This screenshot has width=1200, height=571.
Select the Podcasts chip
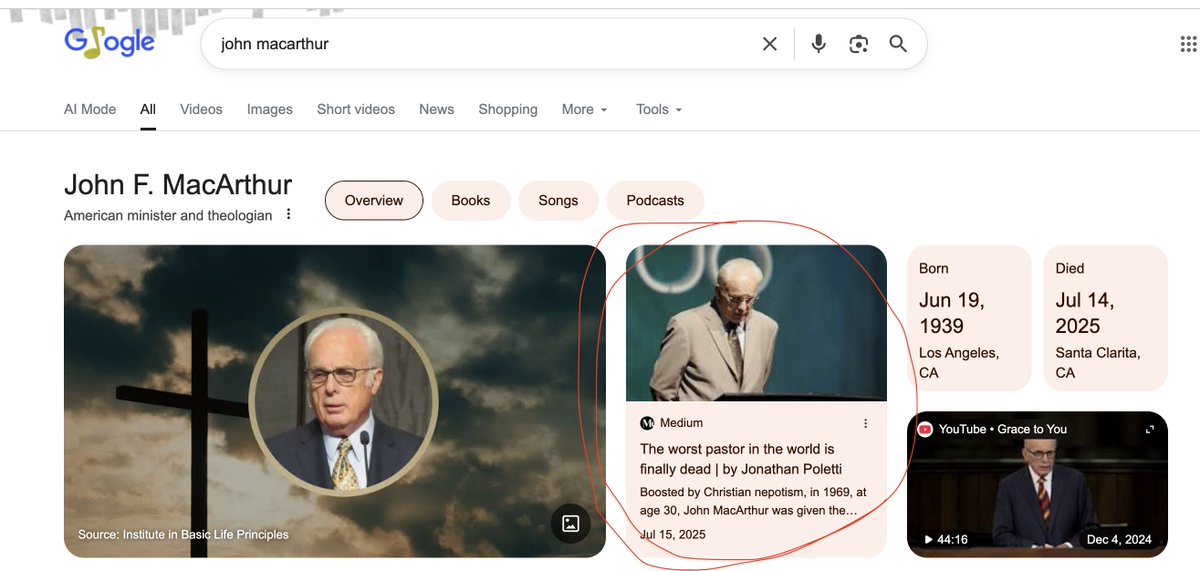pos(655,200)
